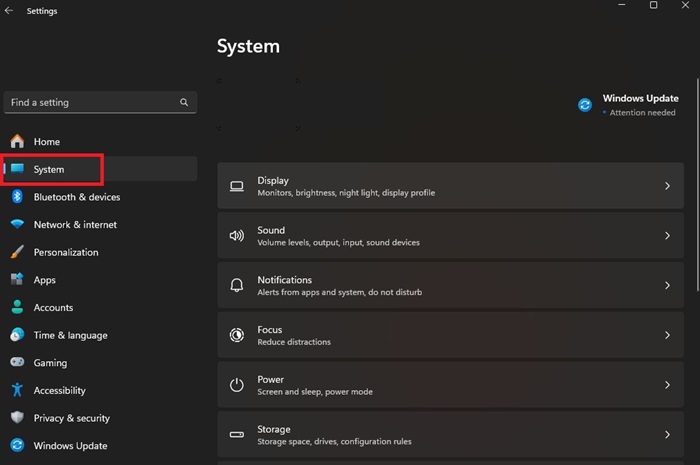Click 'Reduce distractions' text
The image size is (700, 465).
(x=294, y=342)
